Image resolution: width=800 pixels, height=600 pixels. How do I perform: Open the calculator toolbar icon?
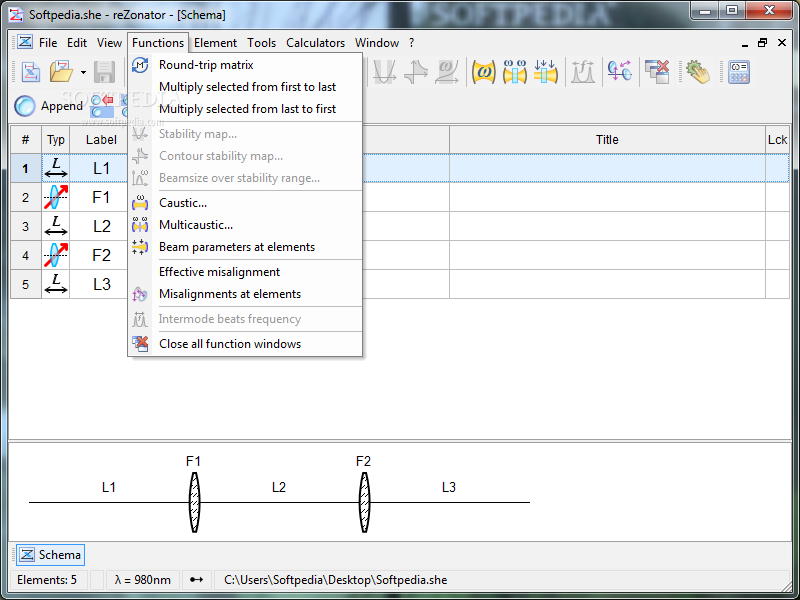tap(738, 72)
